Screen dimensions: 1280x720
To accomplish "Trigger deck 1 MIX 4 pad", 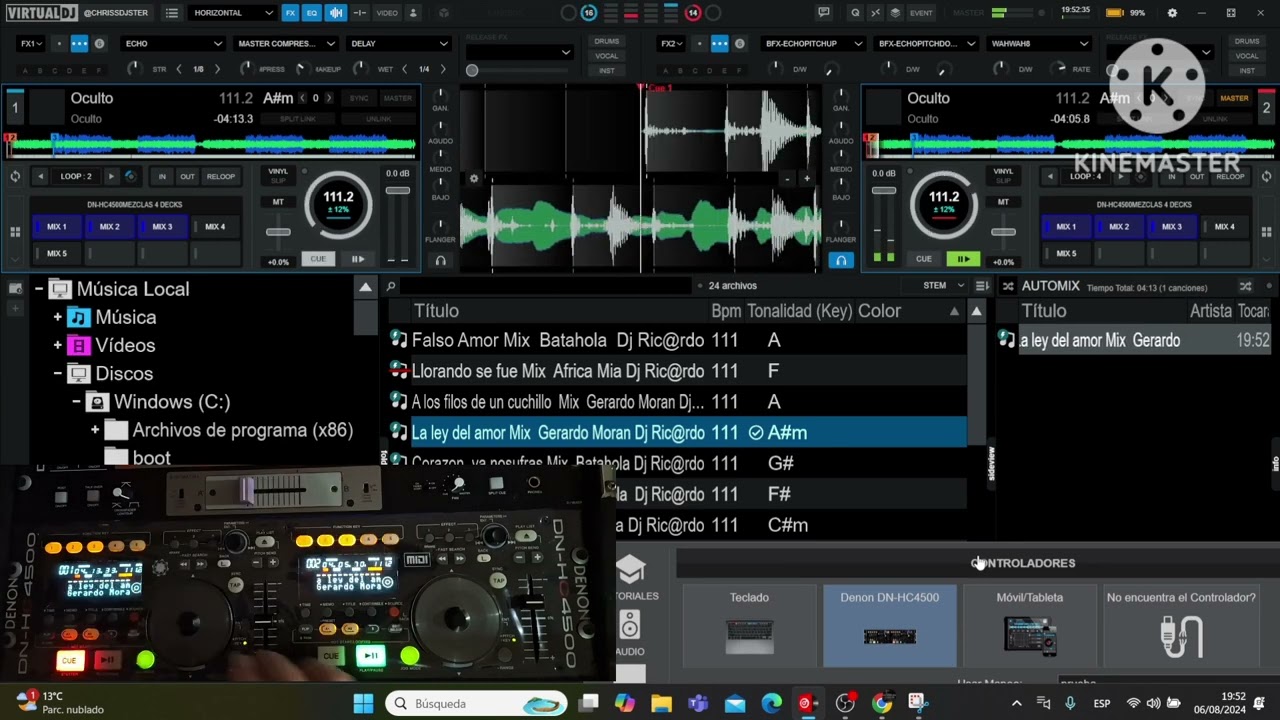I will point(215,227).
